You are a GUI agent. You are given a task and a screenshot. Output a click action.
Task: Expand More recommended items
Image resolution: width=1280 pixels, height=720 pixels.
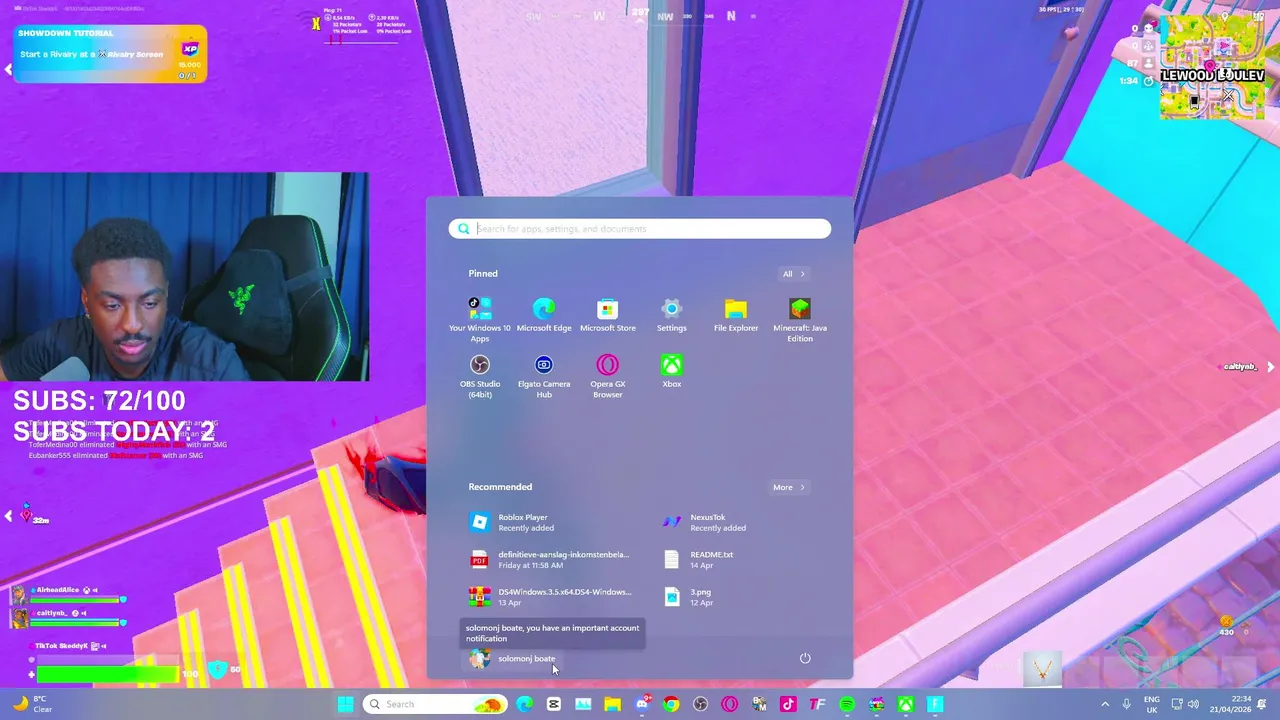[789, 487]
